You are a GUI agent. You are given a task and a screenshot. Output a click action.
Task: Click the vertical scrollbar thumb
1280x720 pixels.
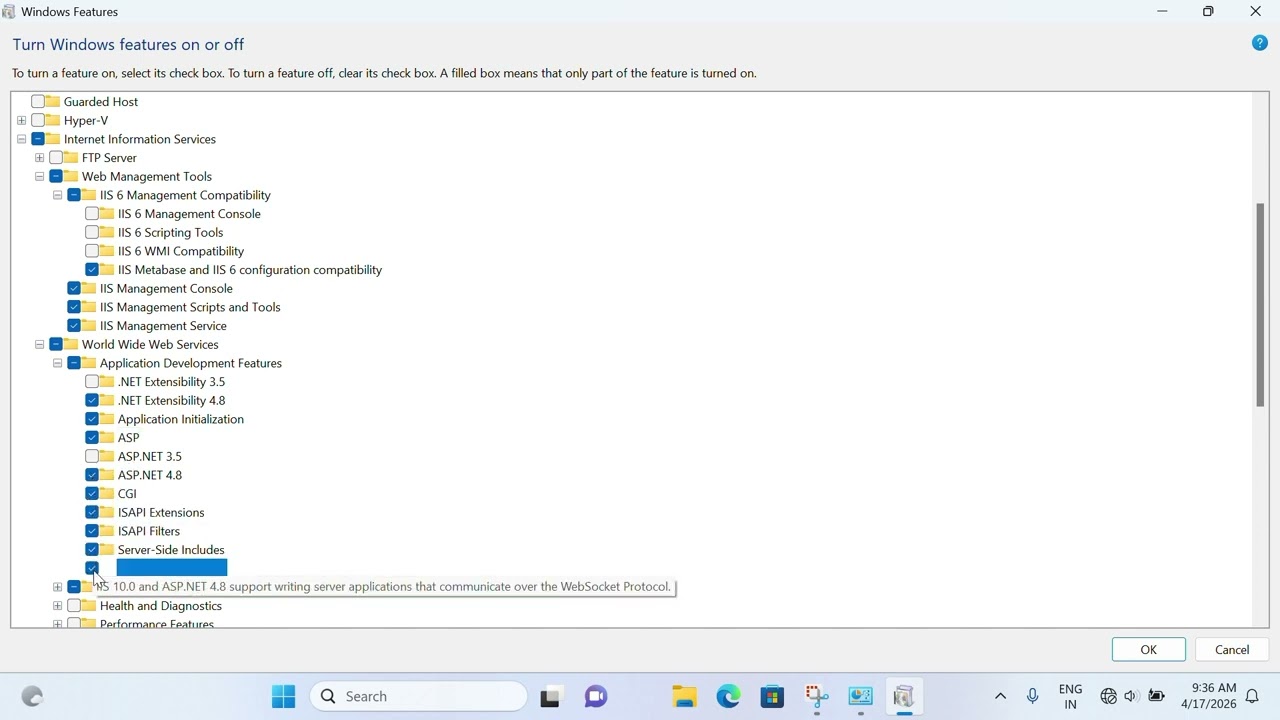pos(1260,305)
